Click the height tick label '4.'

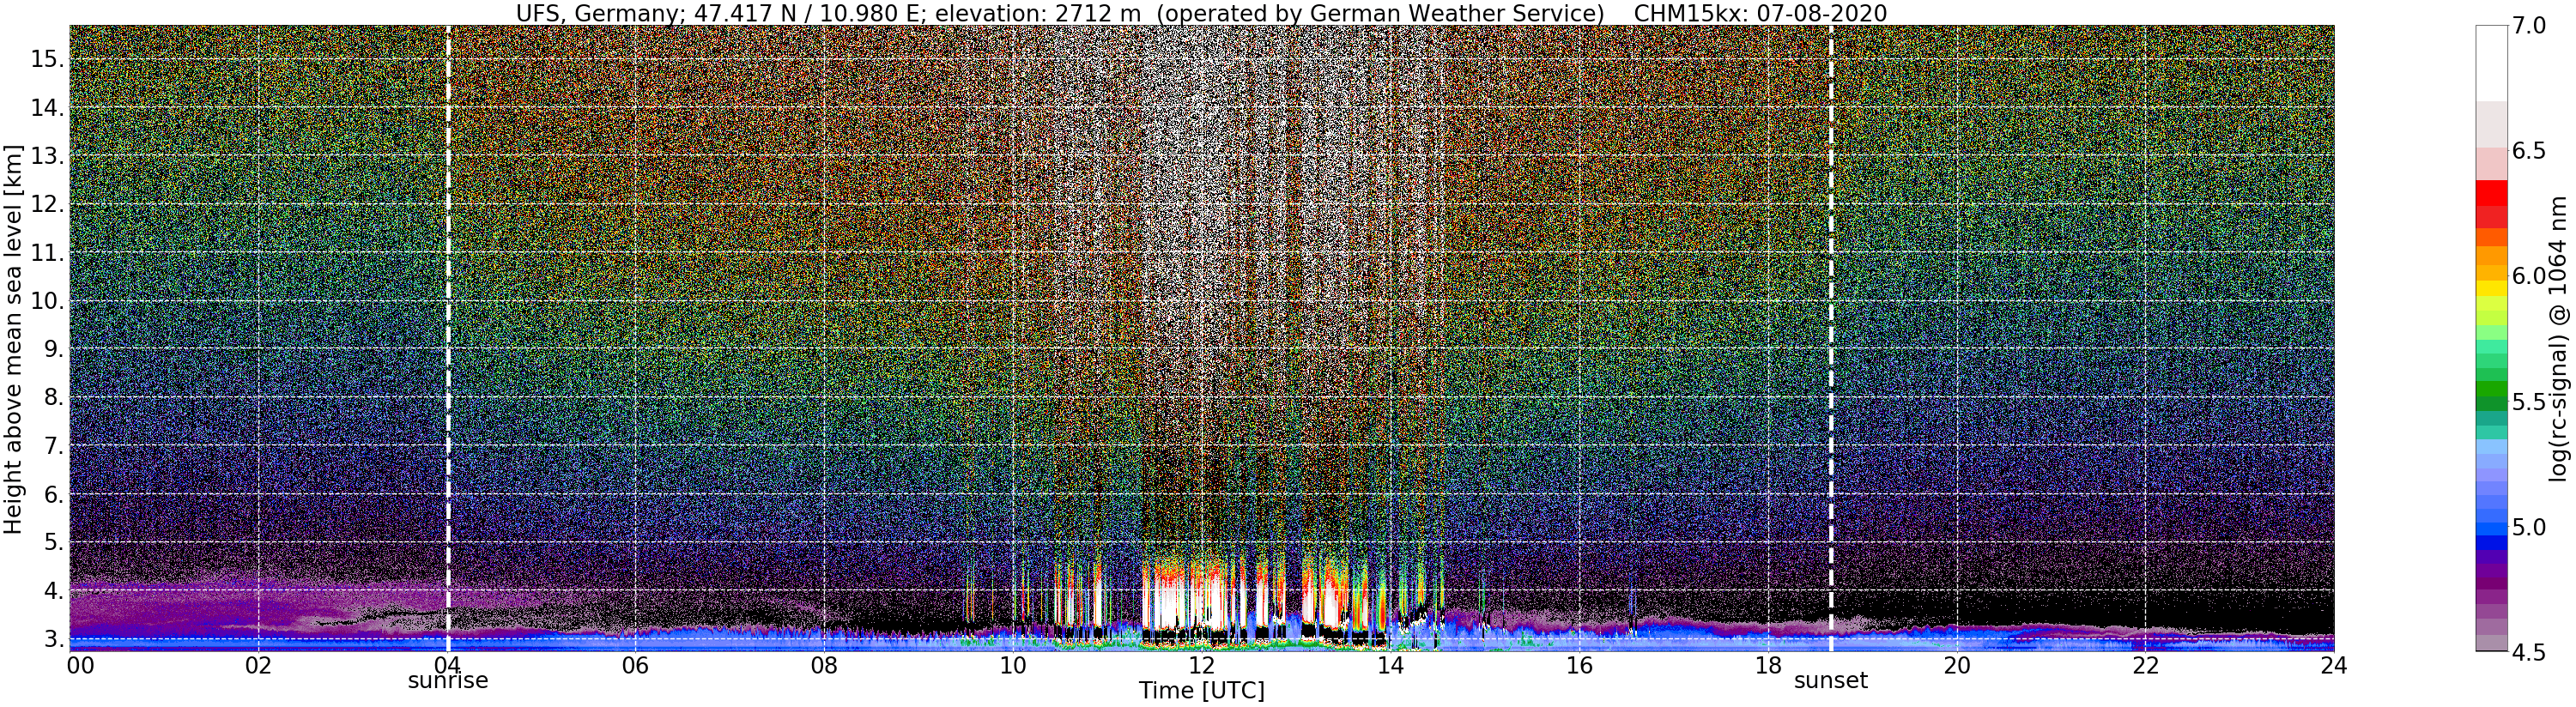pos(52,591)
